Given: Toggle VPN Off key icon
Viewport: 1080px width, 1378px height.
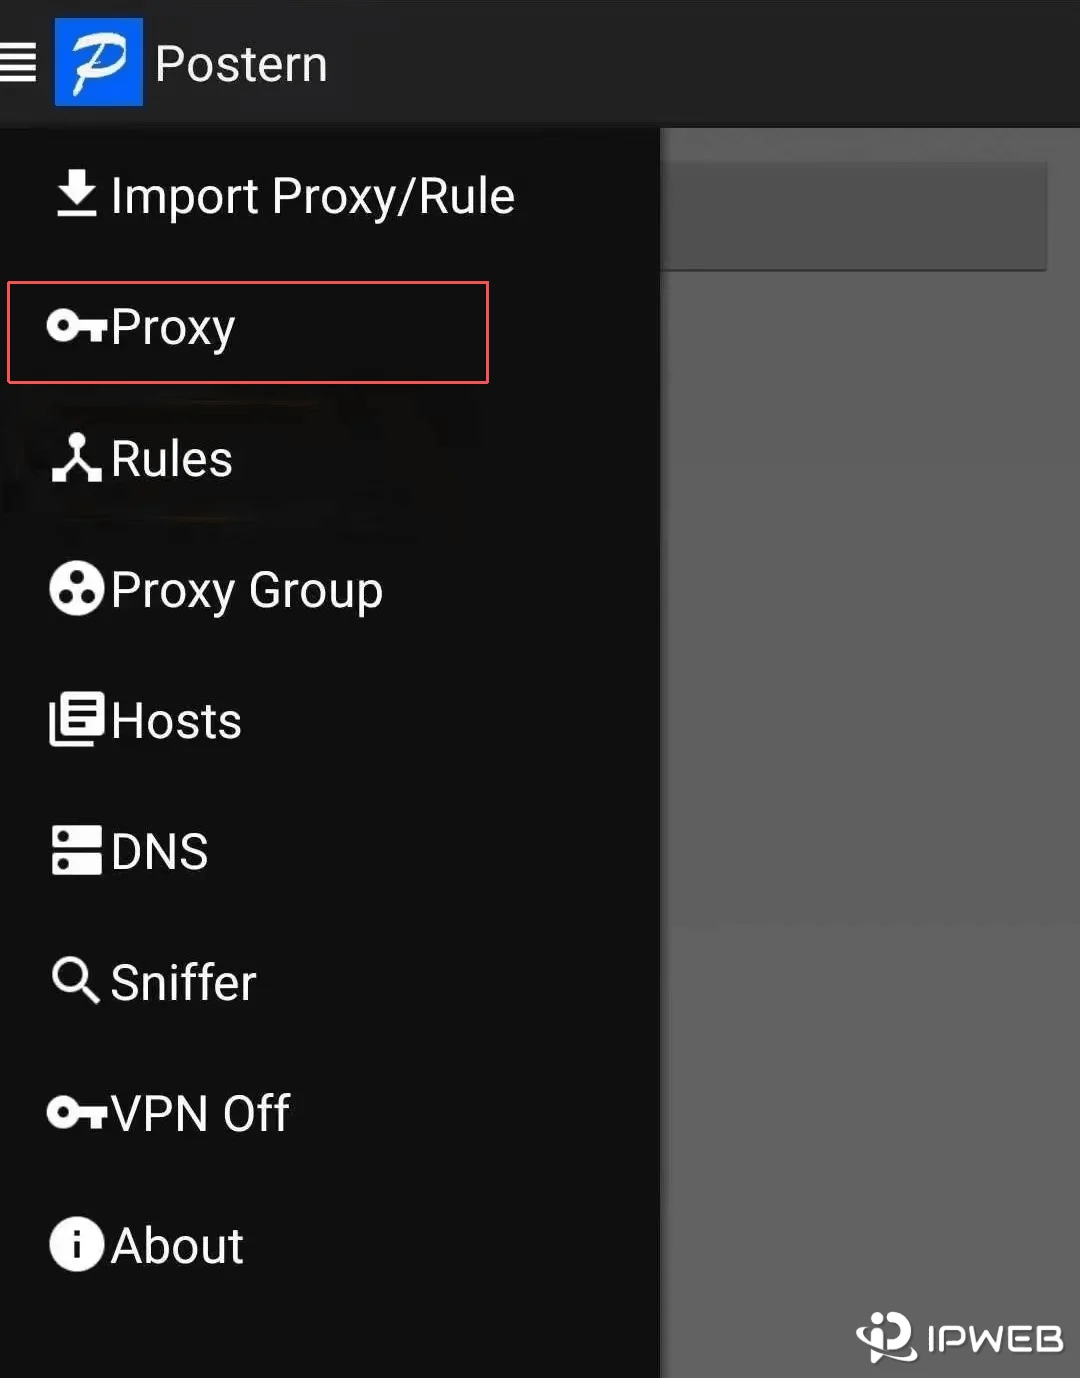Looking at the screenshot, I should point(76,1112).
